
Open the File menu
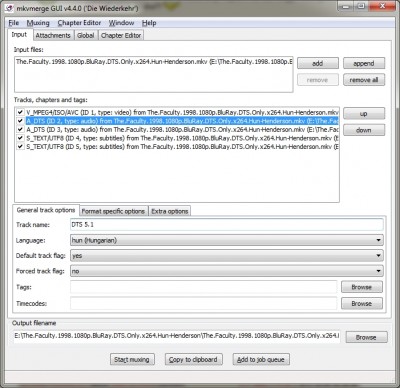pyautogui.click(x=14, y=23)
